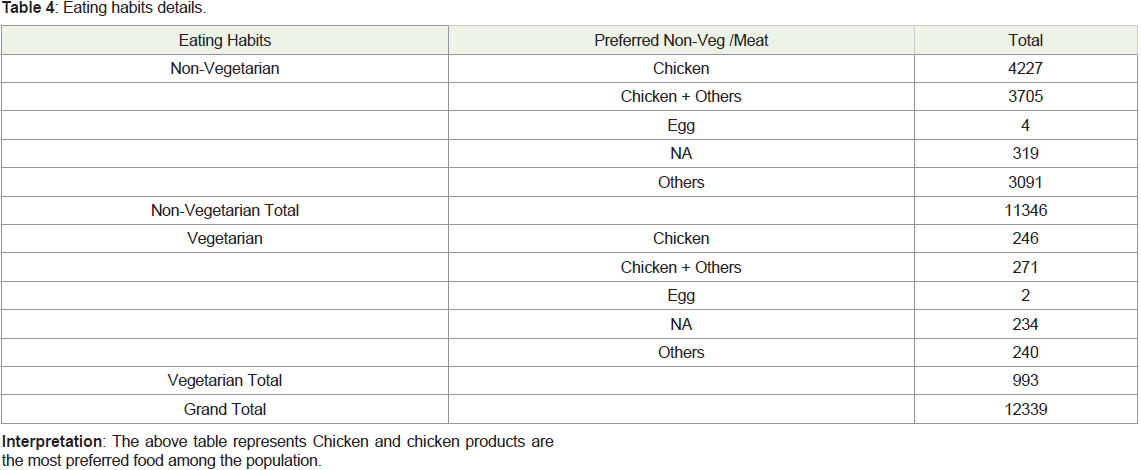Select the grand total value 12339
This screenshot has width=1141, height=470.
click(x=1025, y=409)
